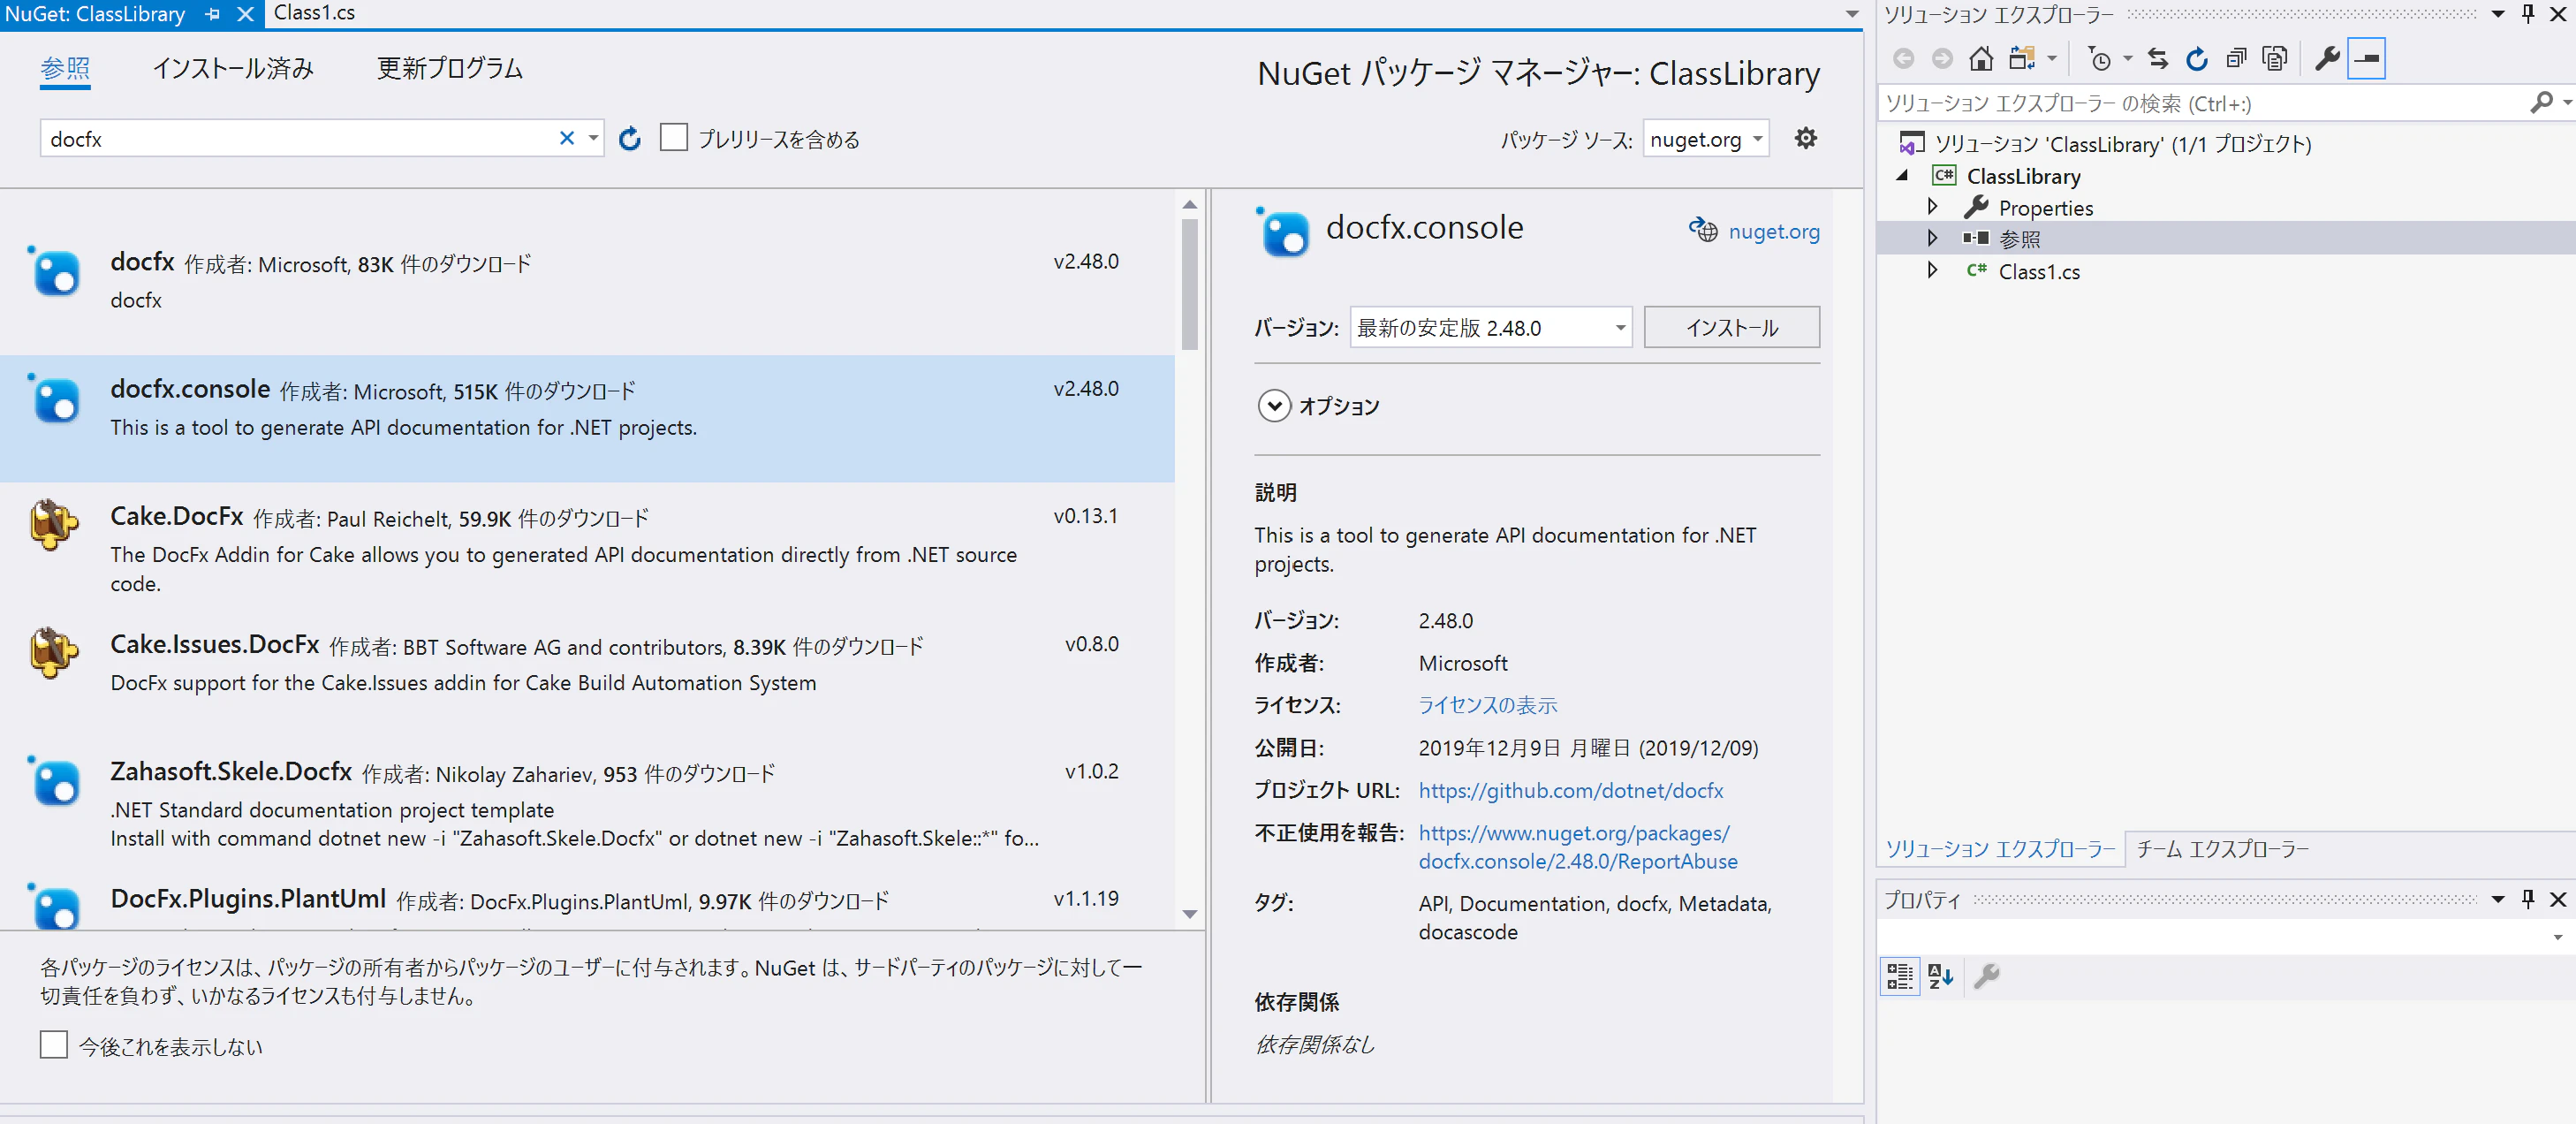
Task: Select the solution 'ClassLibrary' root node
Action: pyautogui.click(x=2122, y=144)
